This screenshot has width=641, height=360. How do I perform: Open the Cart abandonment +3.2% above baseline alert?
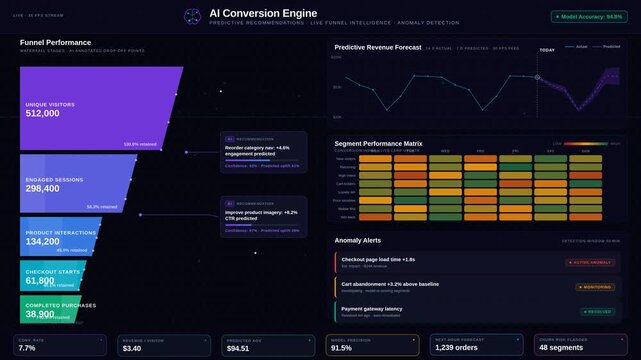pyautogui.click(x=477, y=287)
